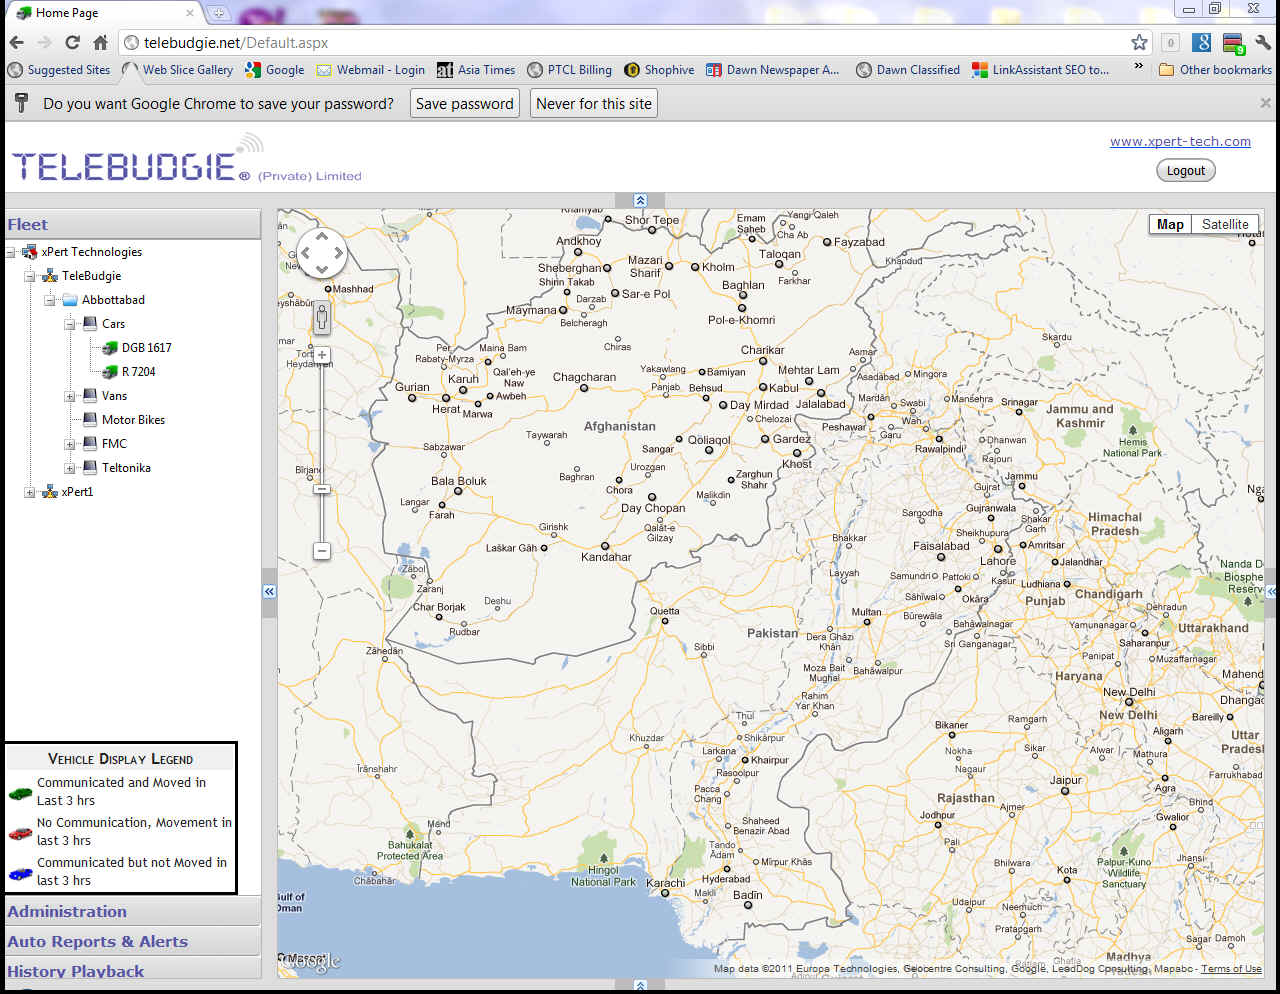Select the Home Page browser tab
The width and height of the screenshot is (1280, 994).
coord(105,12)
